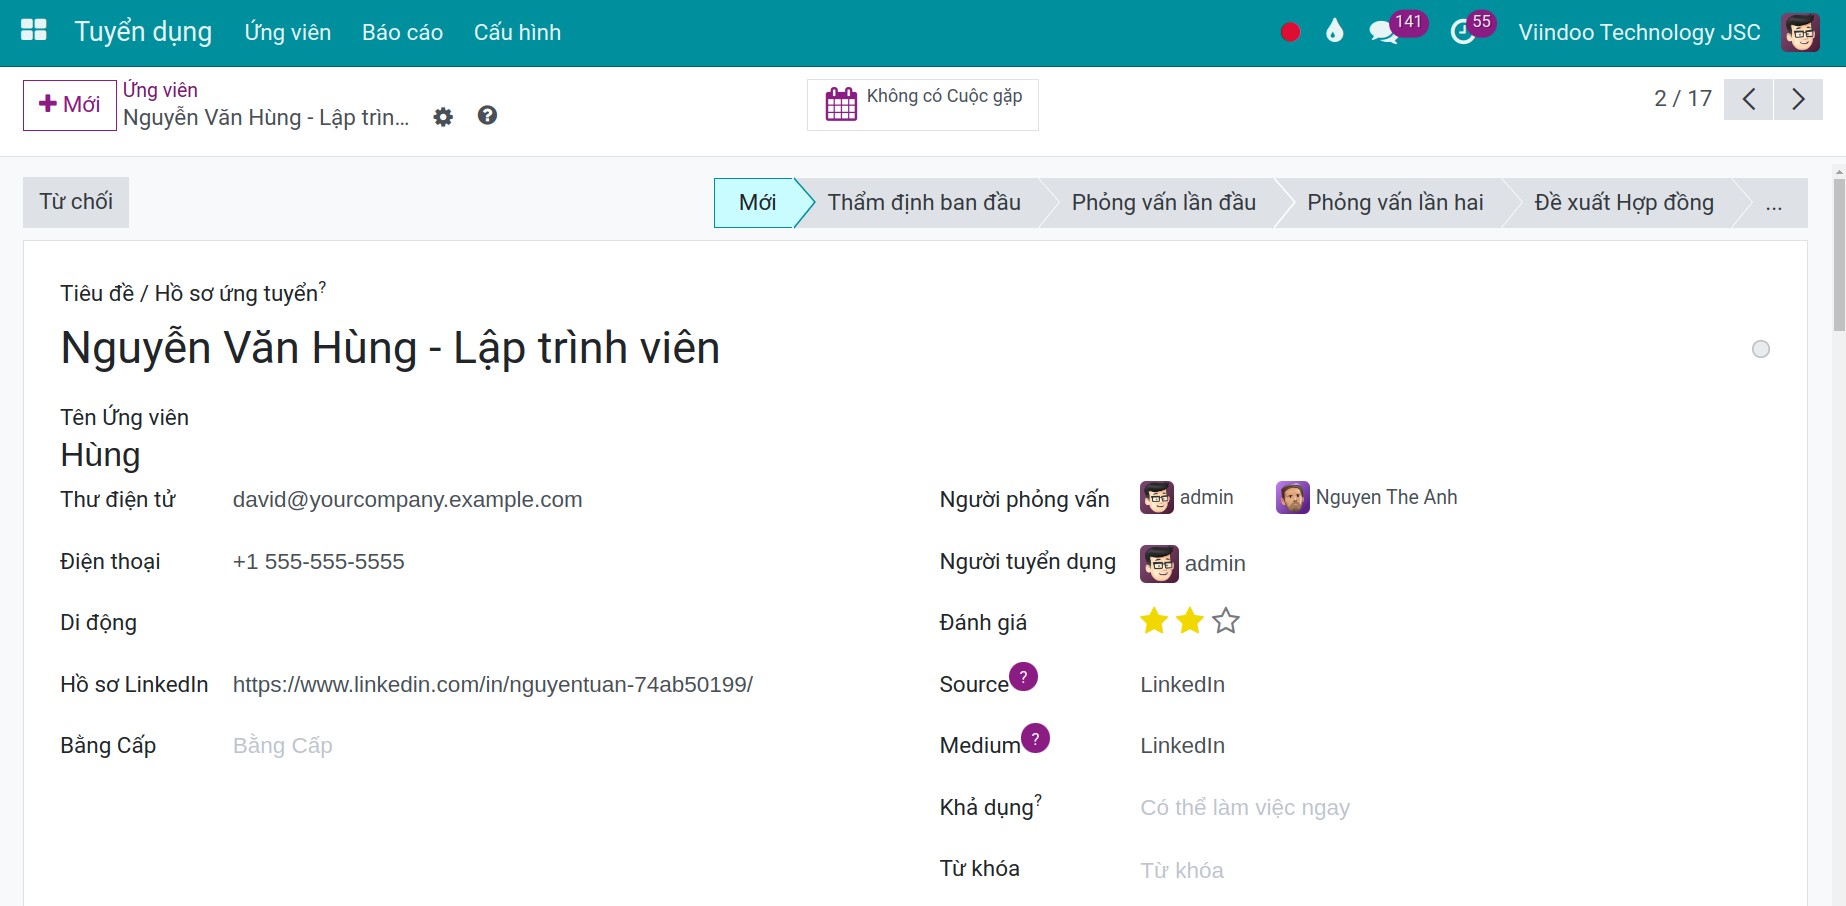
Task: Click the red recording indicator icon
Action: 1290,32
